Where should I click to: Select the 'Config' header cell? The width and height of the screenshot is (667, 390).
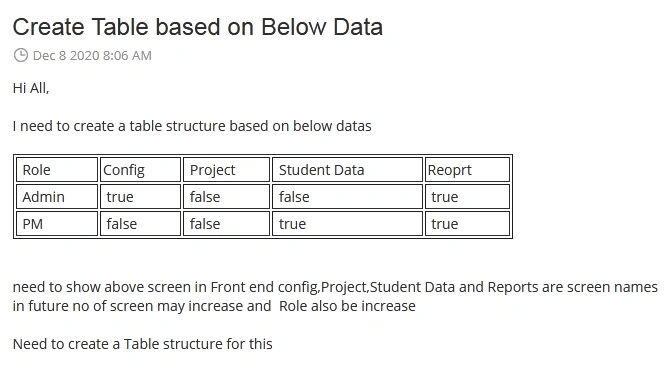[x=140, y=170]
